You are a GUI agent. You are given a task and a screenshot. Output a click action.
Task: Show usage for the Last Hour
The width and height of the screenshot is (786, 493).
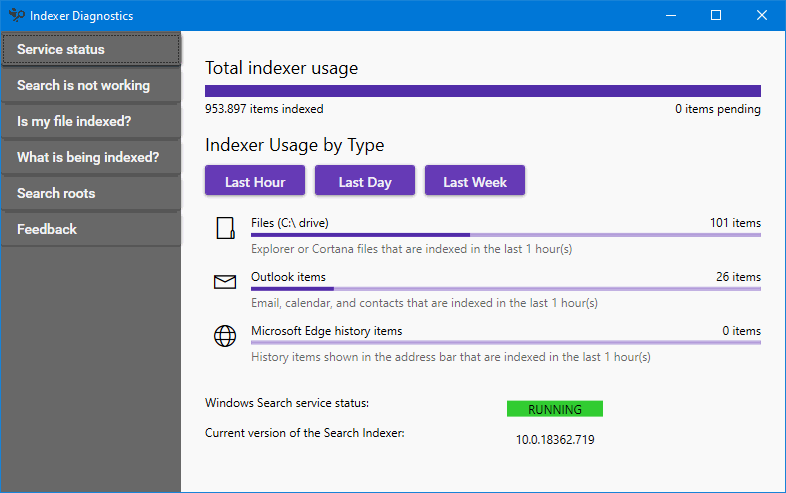(255, 181)
